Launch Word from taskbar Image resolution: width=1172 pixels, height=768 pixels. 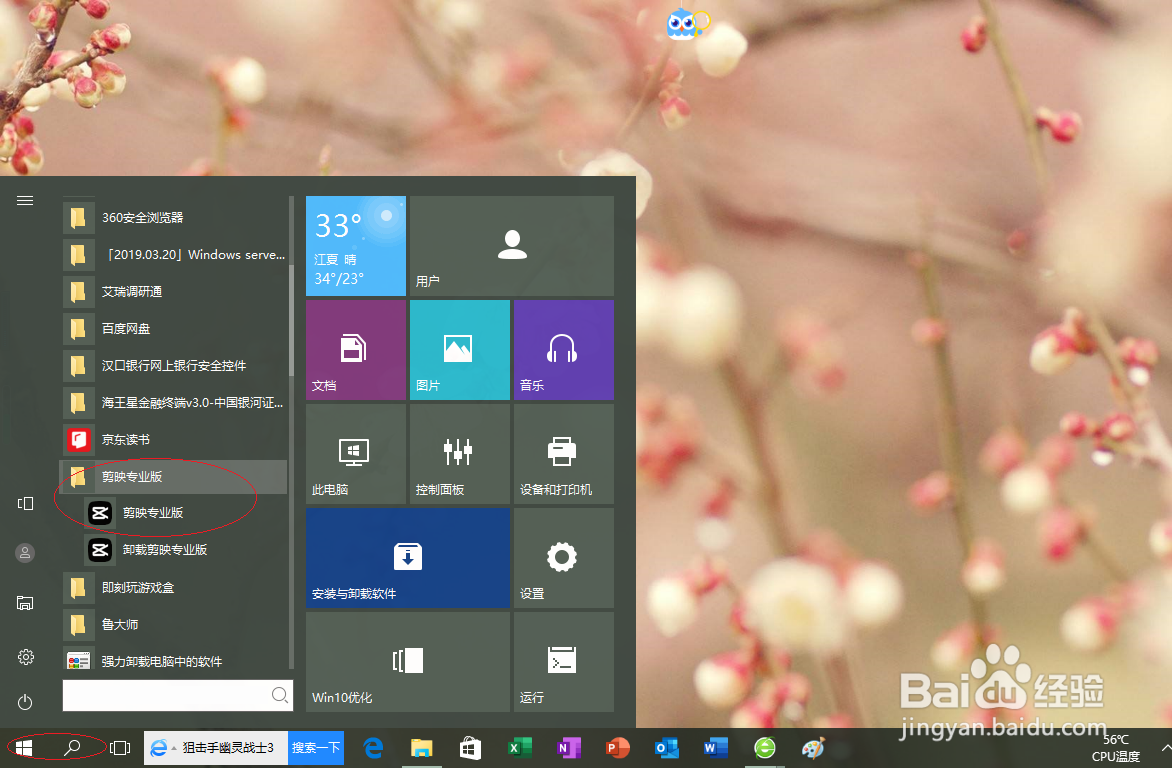[715, 748]
